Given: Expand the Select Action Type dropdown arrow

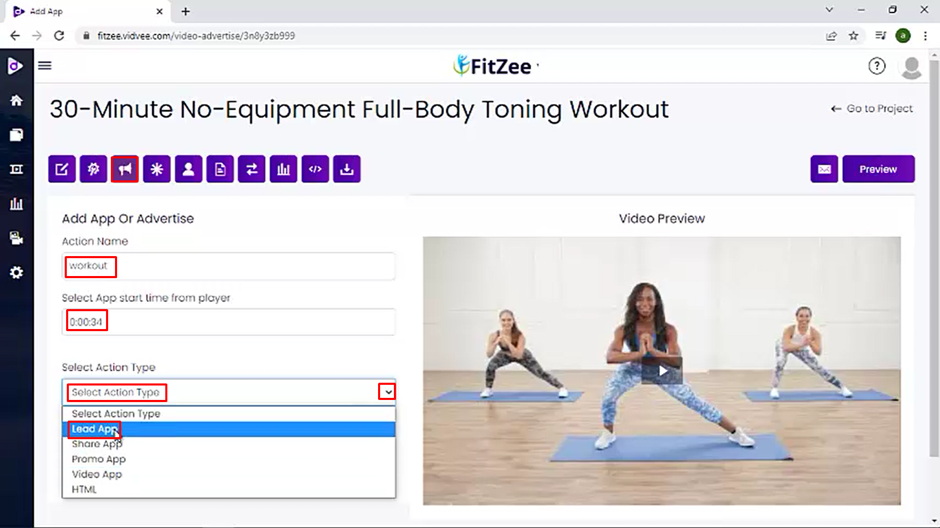Looking at the screenshot, I should 387,392.
